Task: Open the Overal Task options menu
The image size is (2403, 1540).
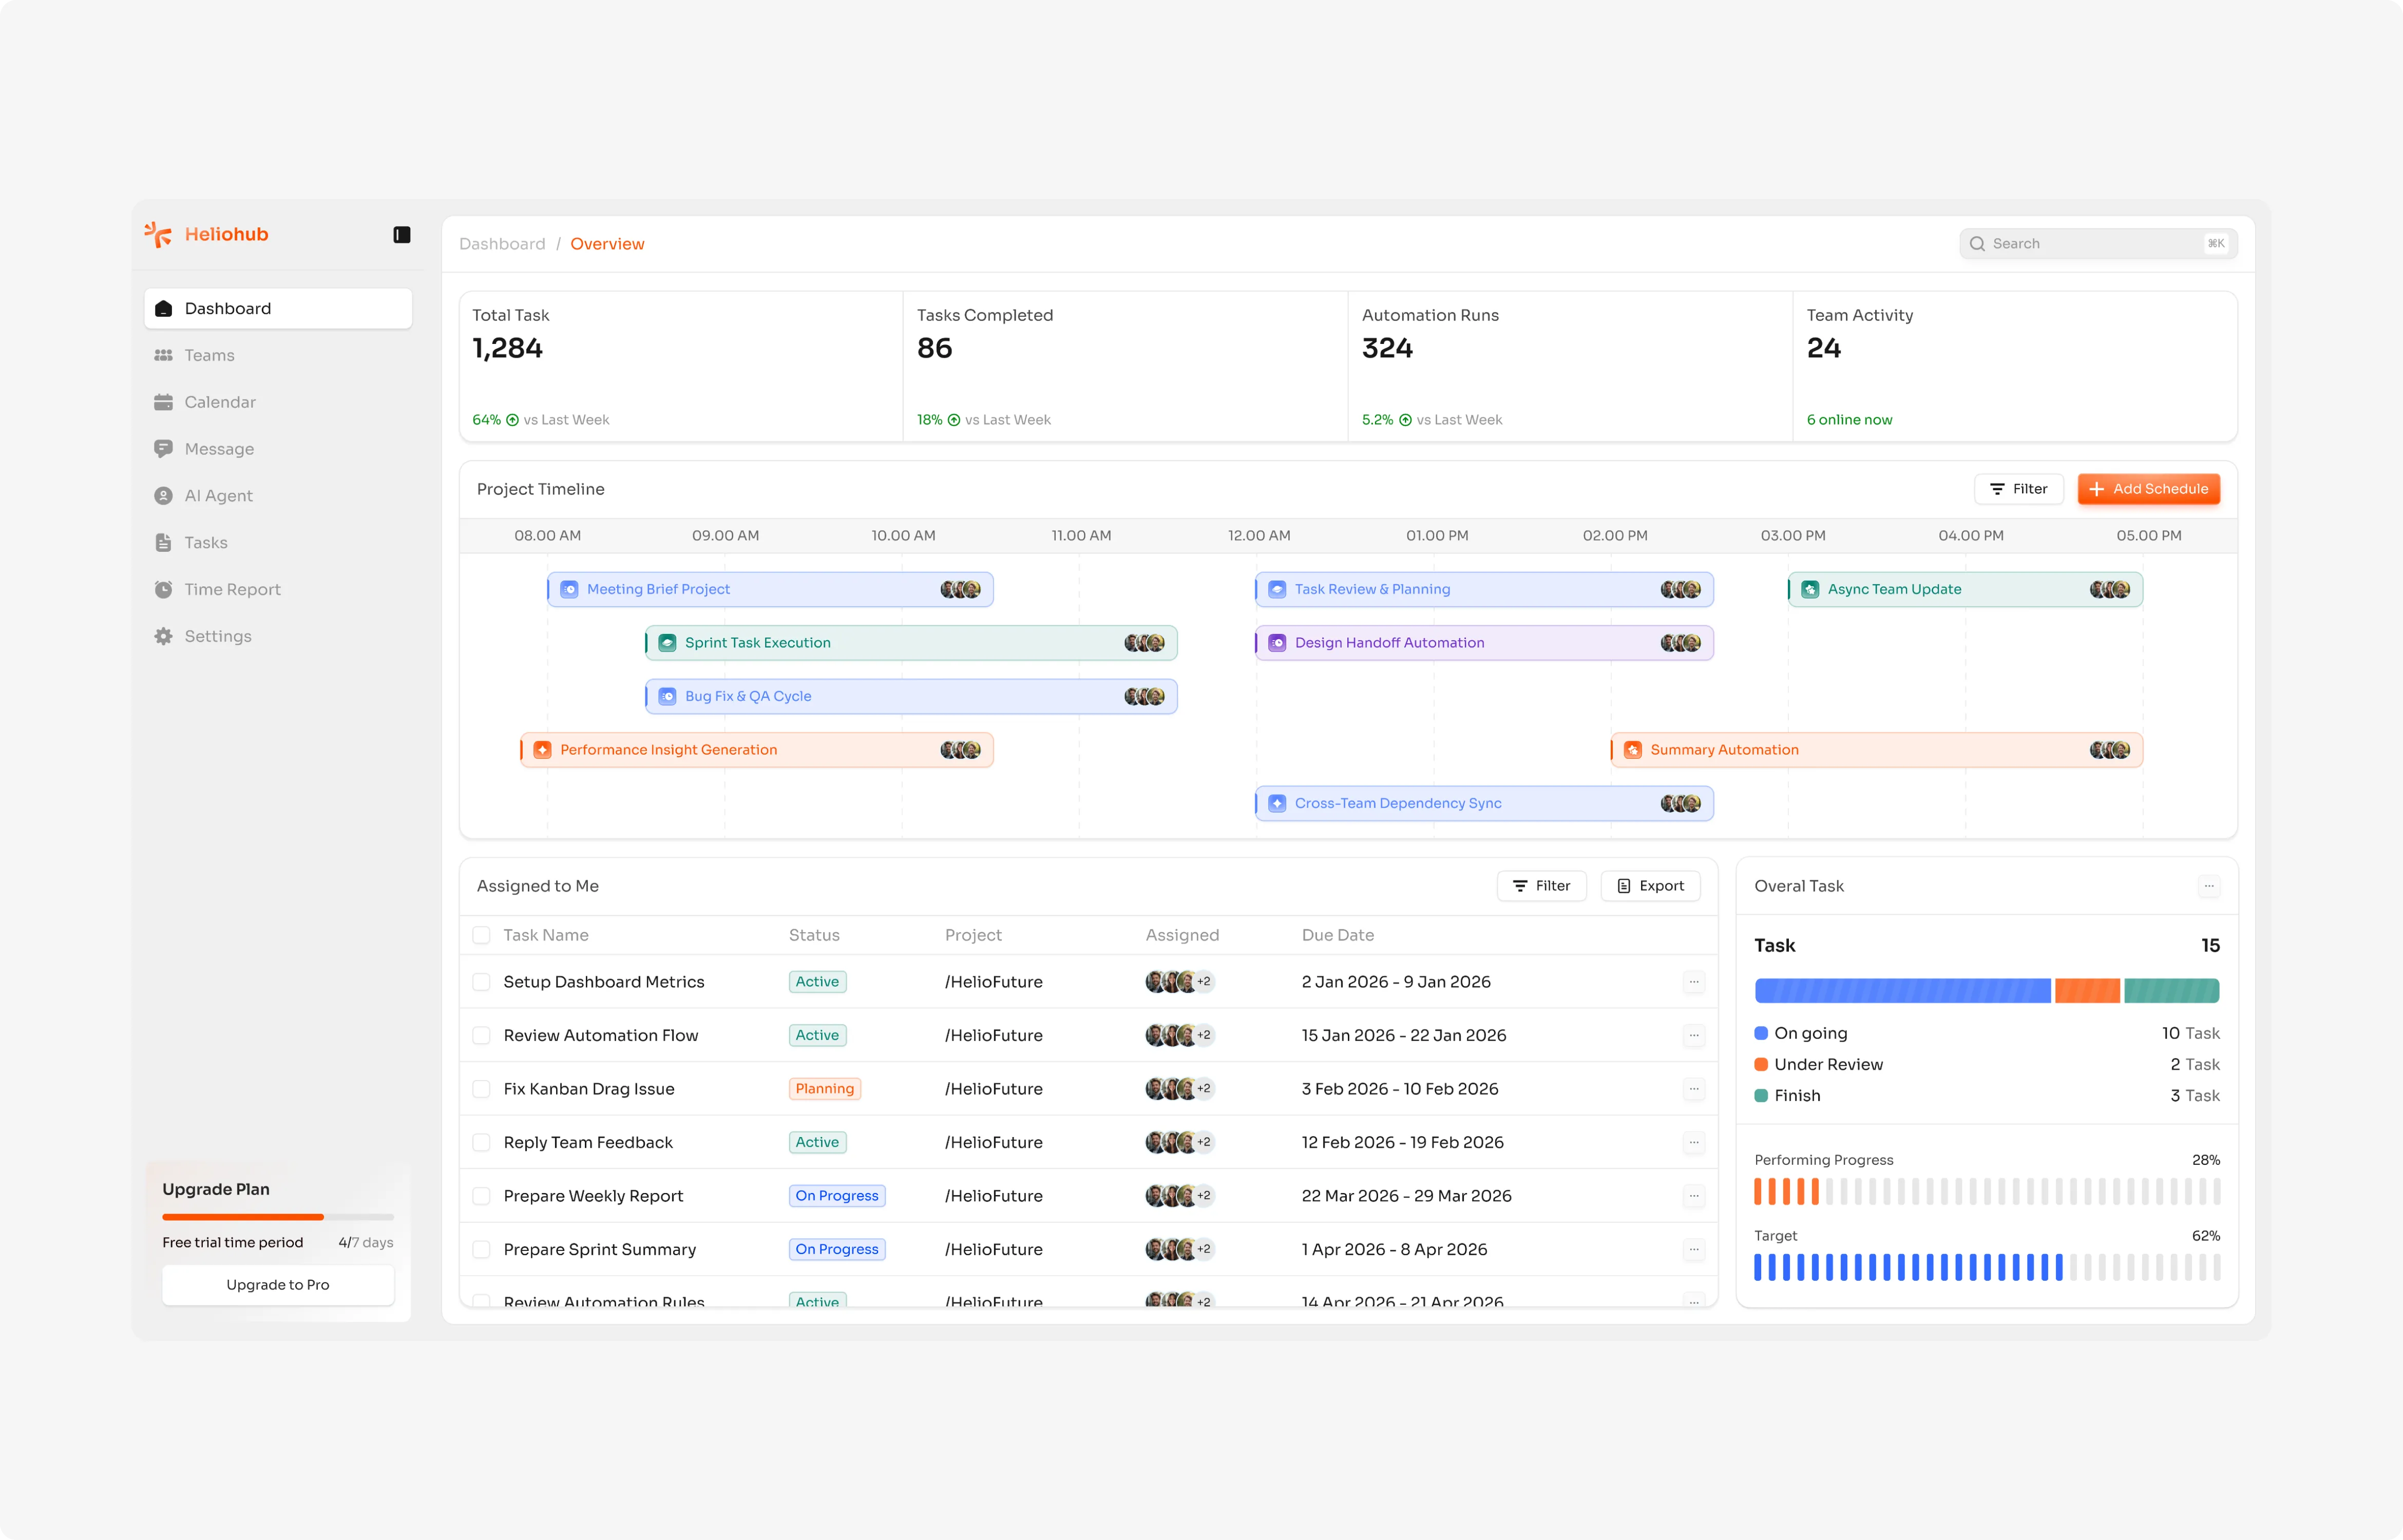Action: 2209,886
